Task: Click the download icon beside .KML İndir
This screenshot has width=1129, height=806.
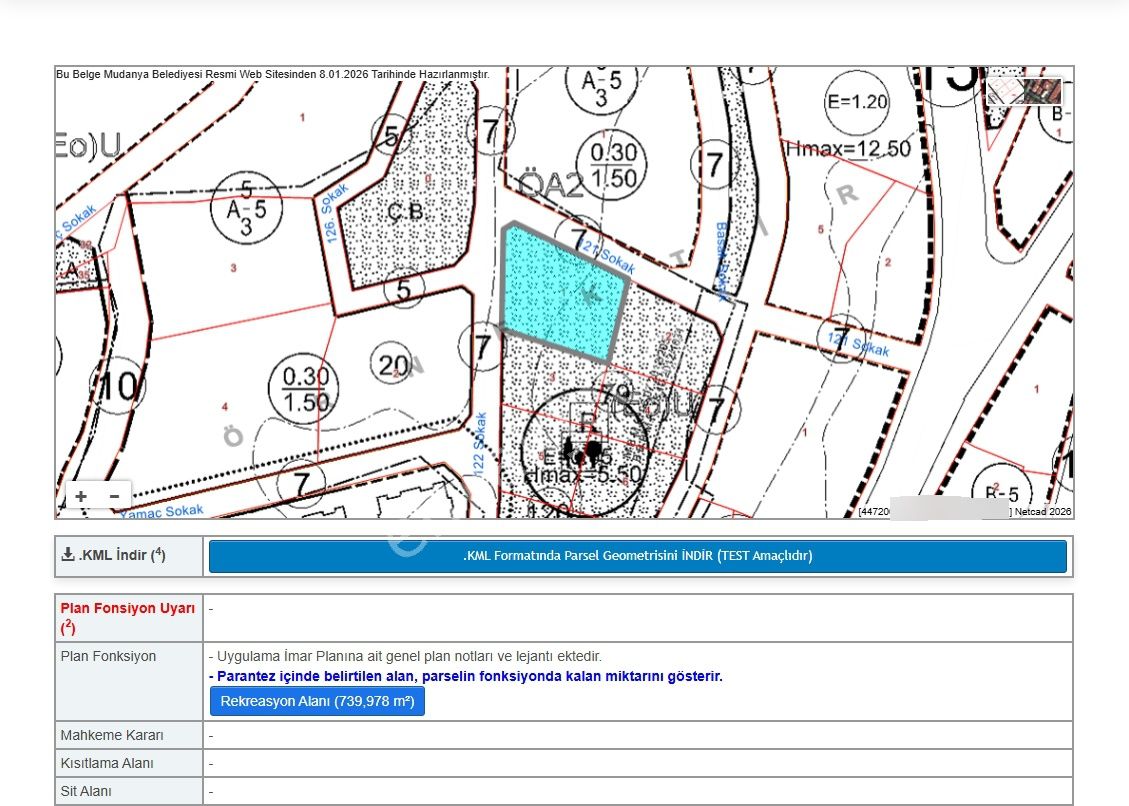Action: [x=68, y=555]
